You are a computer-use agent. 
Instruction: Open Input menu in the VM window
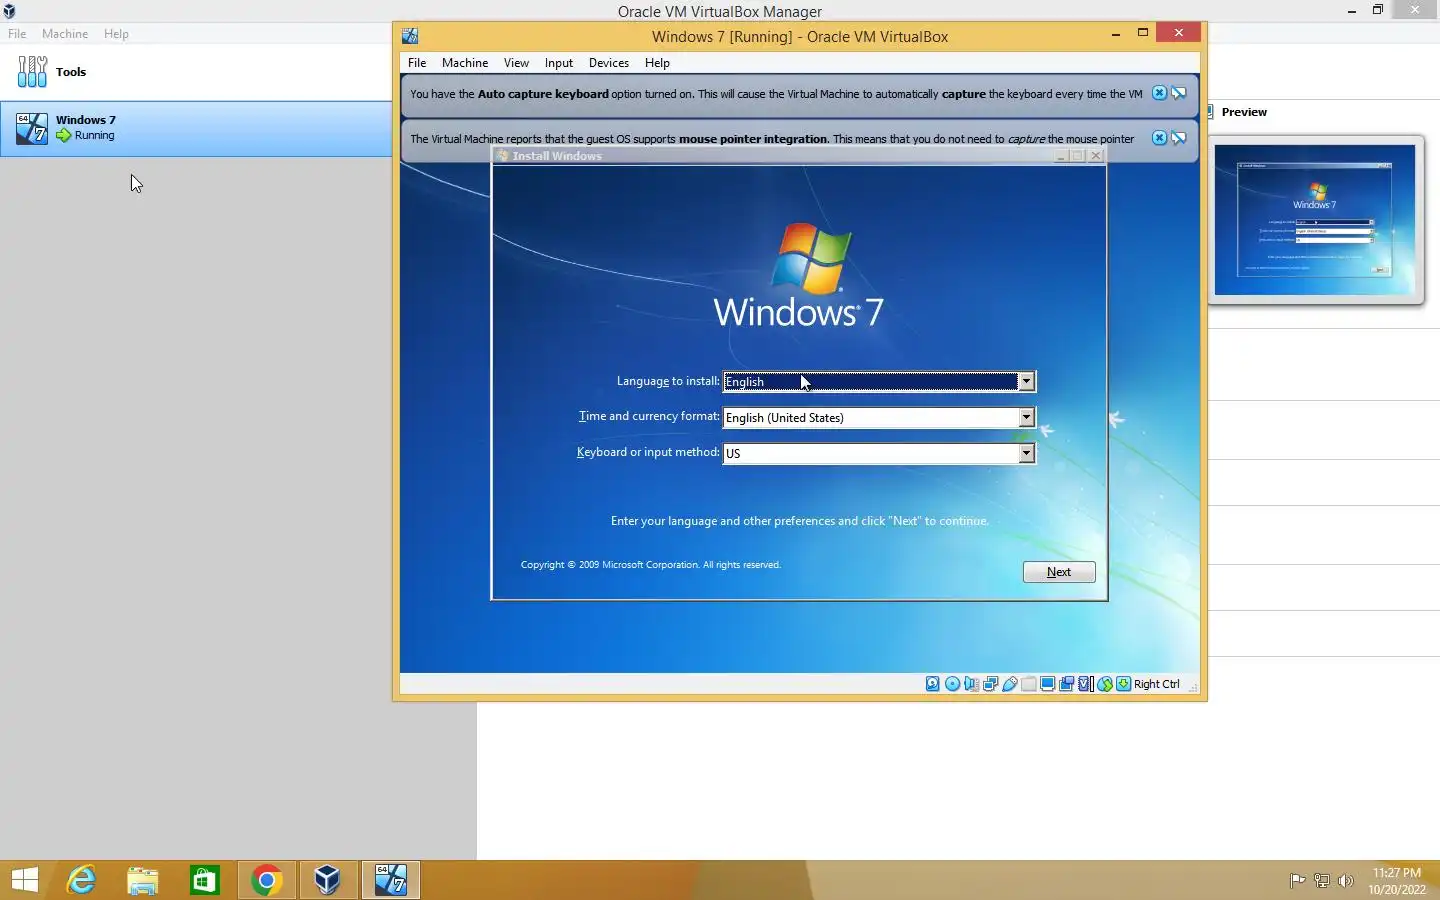click(559, 63)
